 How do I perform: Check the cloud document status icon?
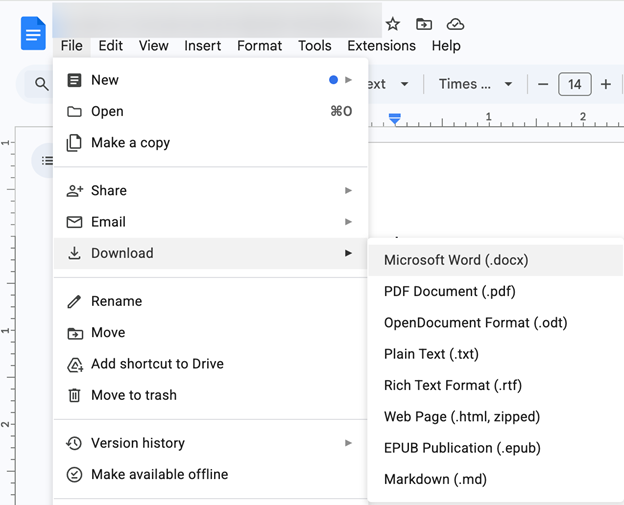455,24
